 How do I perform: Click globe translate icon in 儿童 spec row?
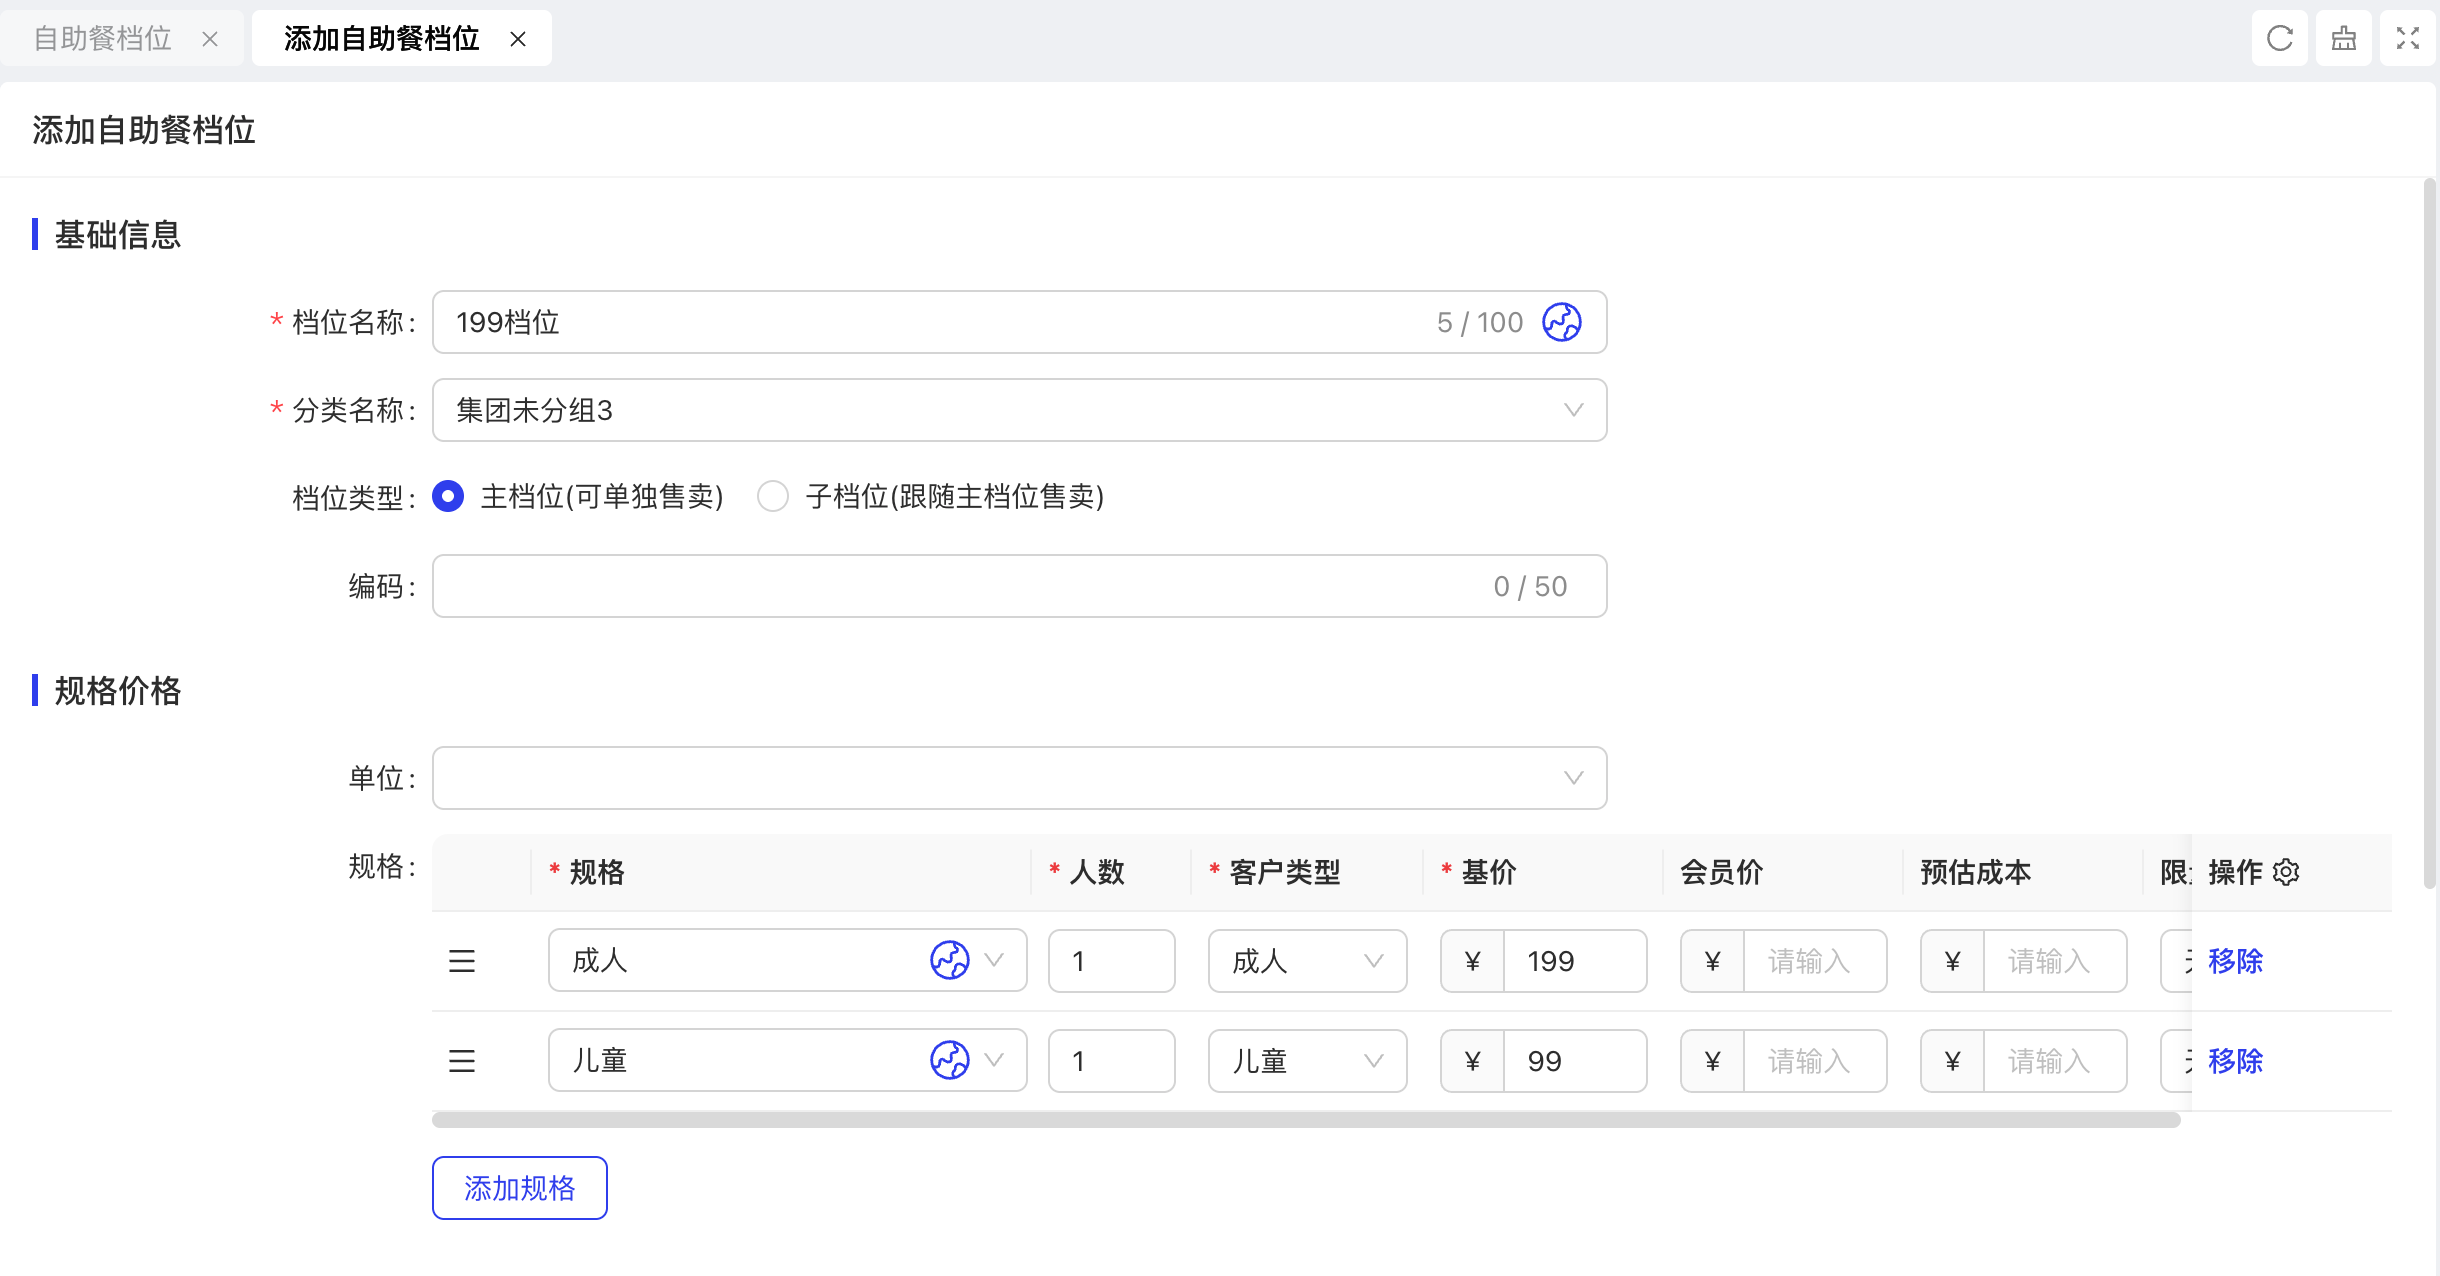pos(949,1060)
